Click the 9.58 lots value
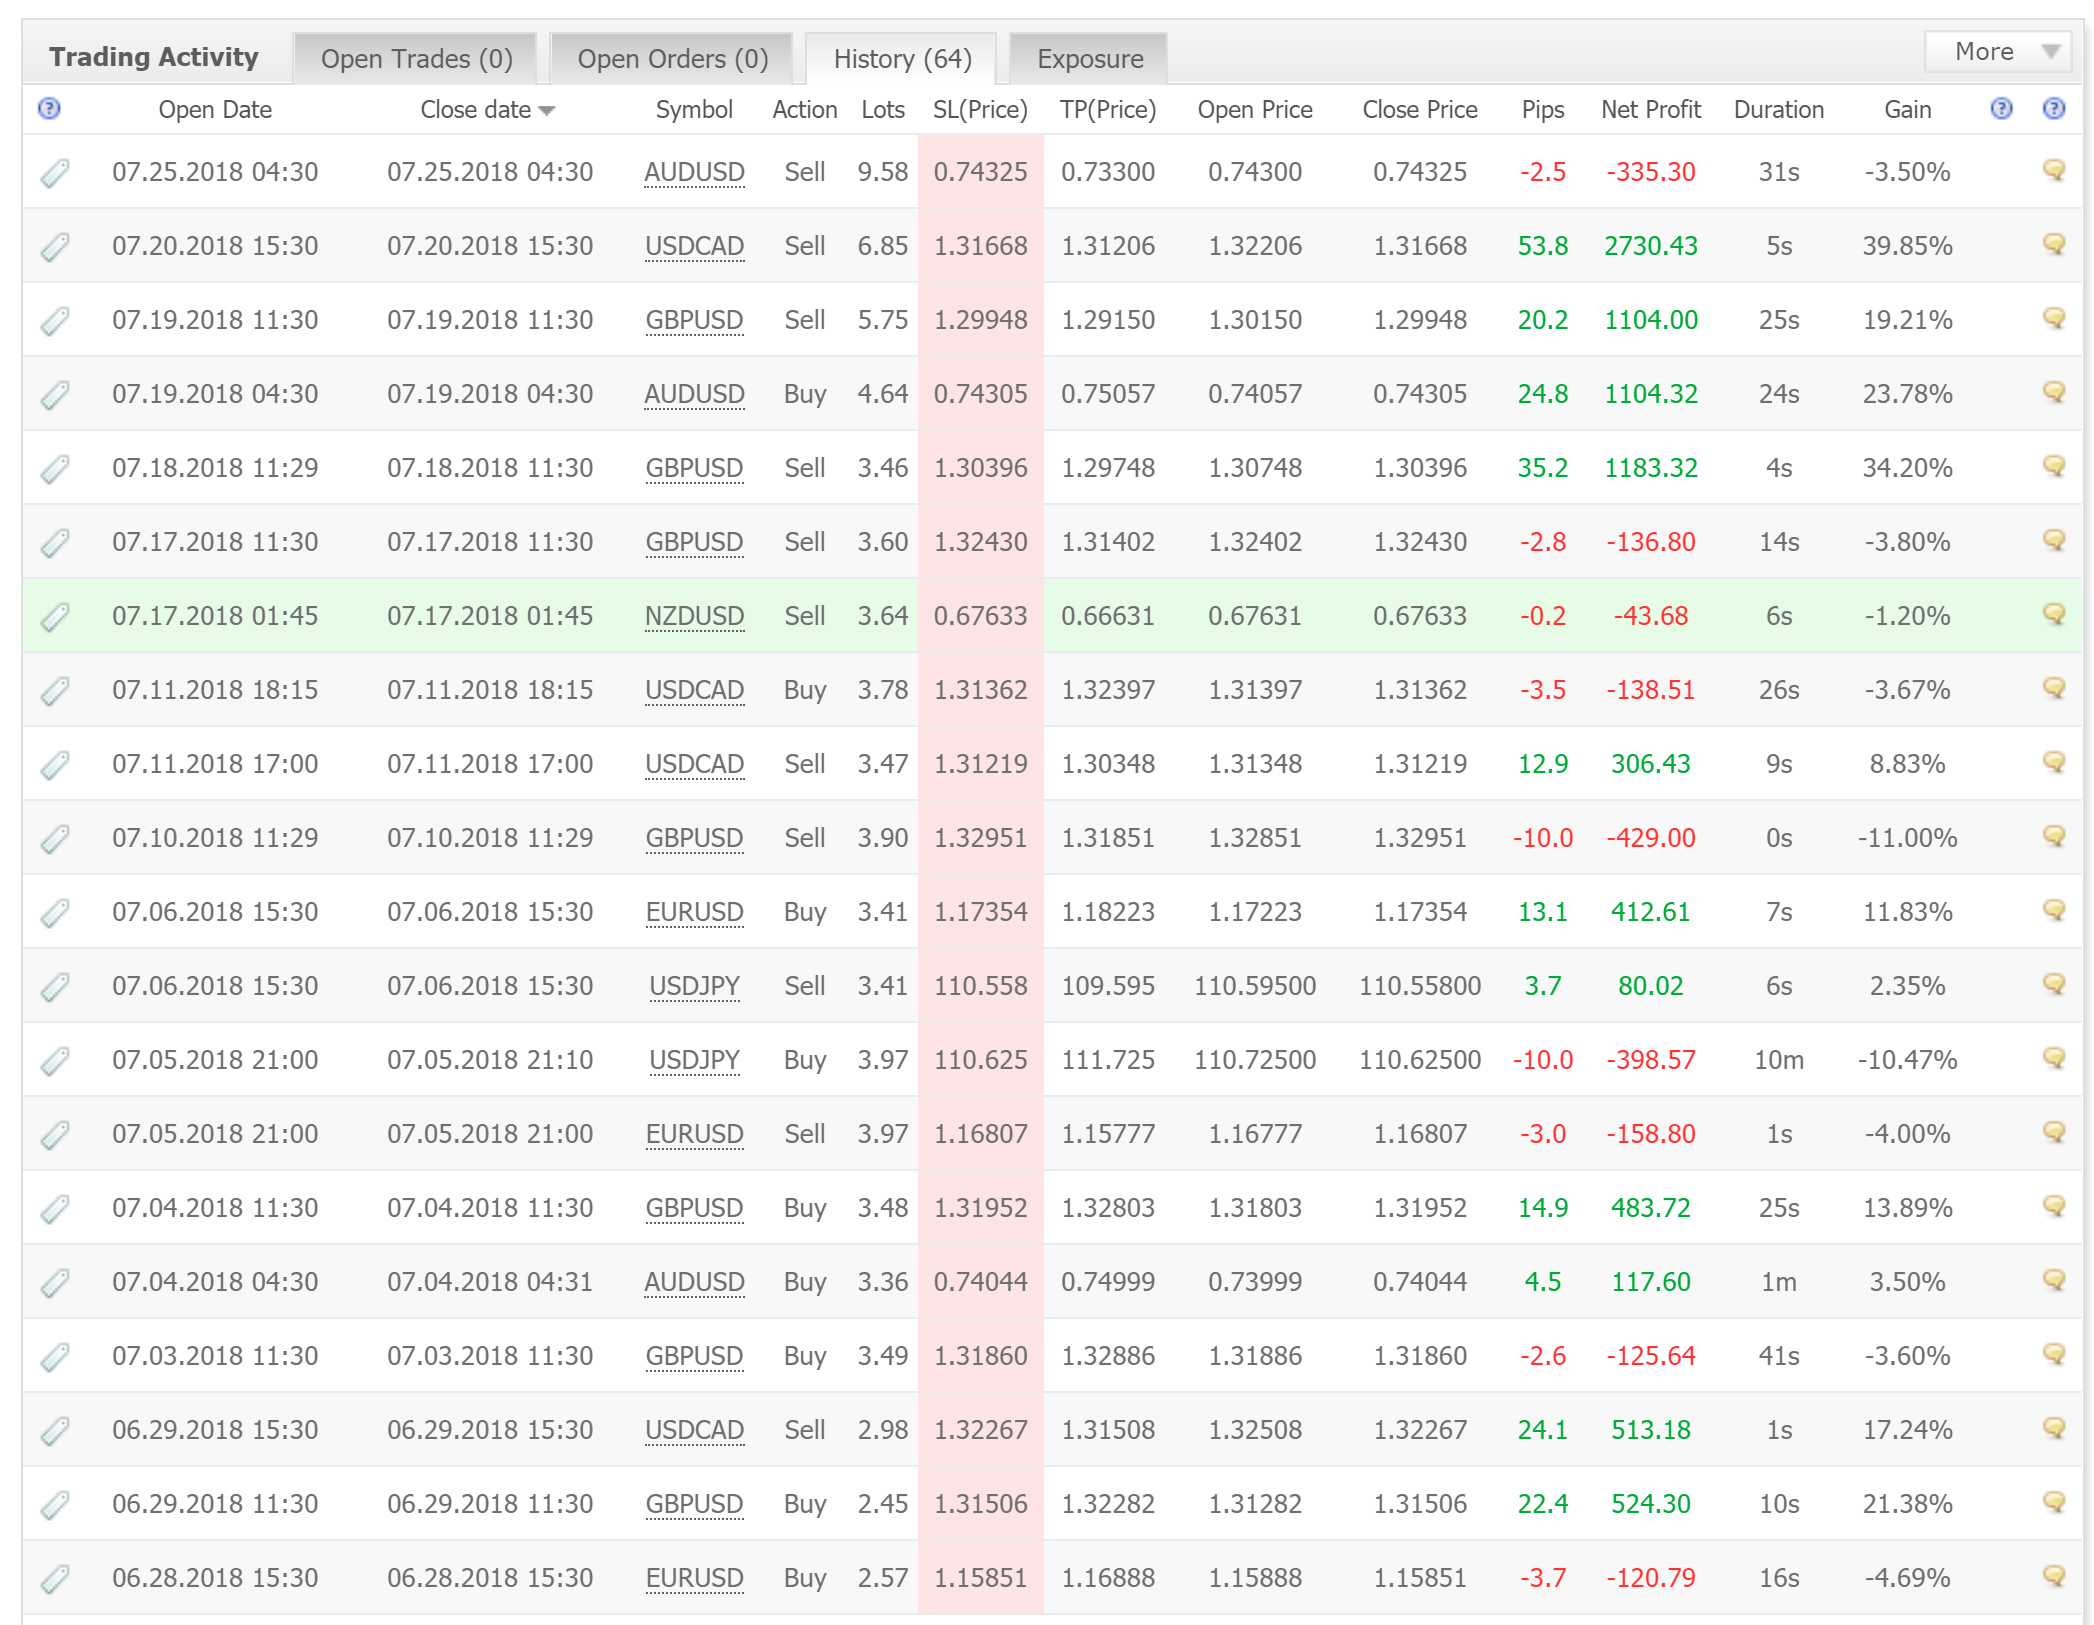Image resolution: width=2094 pixels, height=1625 pixels. point(883,172)
